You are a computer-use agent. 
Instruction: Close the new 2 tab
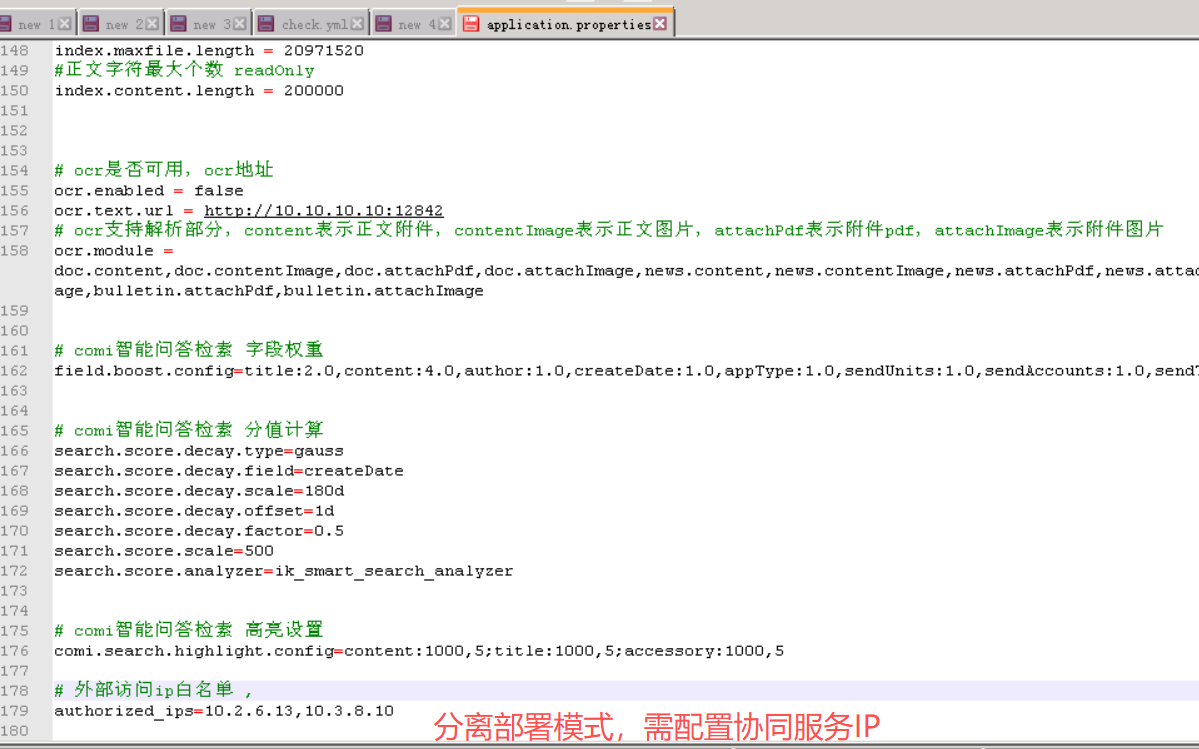(x=152, y=24)
